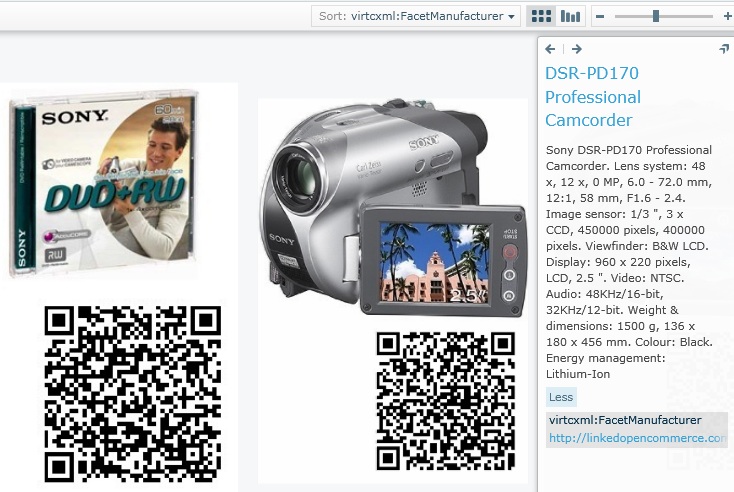
Task: Click the QR code under the DVD+RW
Action: coord(132,392)
